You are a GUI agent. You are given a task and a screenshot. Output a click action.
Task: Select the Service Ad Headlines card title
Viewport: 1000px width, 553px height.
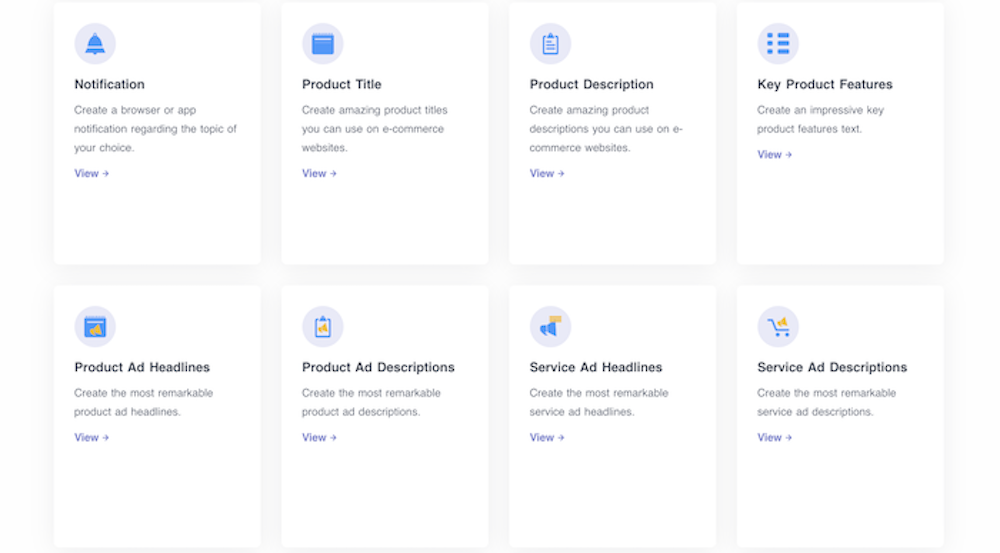pyautogui.click(x=595, y=367)
